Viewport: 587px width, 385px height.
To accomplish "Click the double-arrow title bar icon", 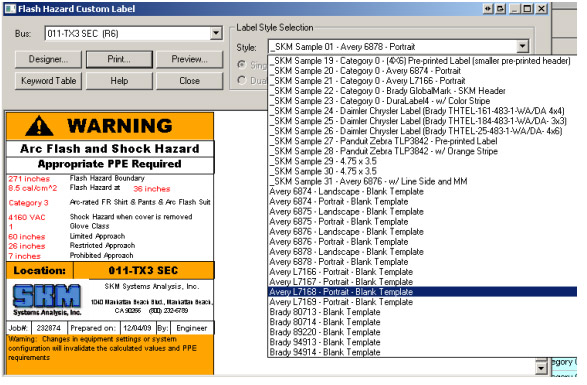I will (x=487, y=9).
